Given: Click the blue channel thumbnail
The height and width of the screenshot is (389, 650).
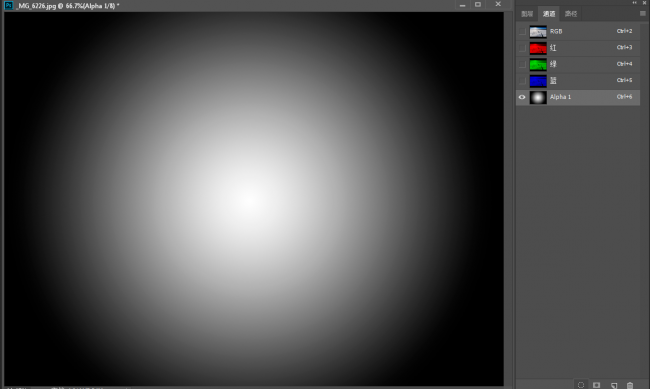Looking at the screenshot, I should point(538,80).
